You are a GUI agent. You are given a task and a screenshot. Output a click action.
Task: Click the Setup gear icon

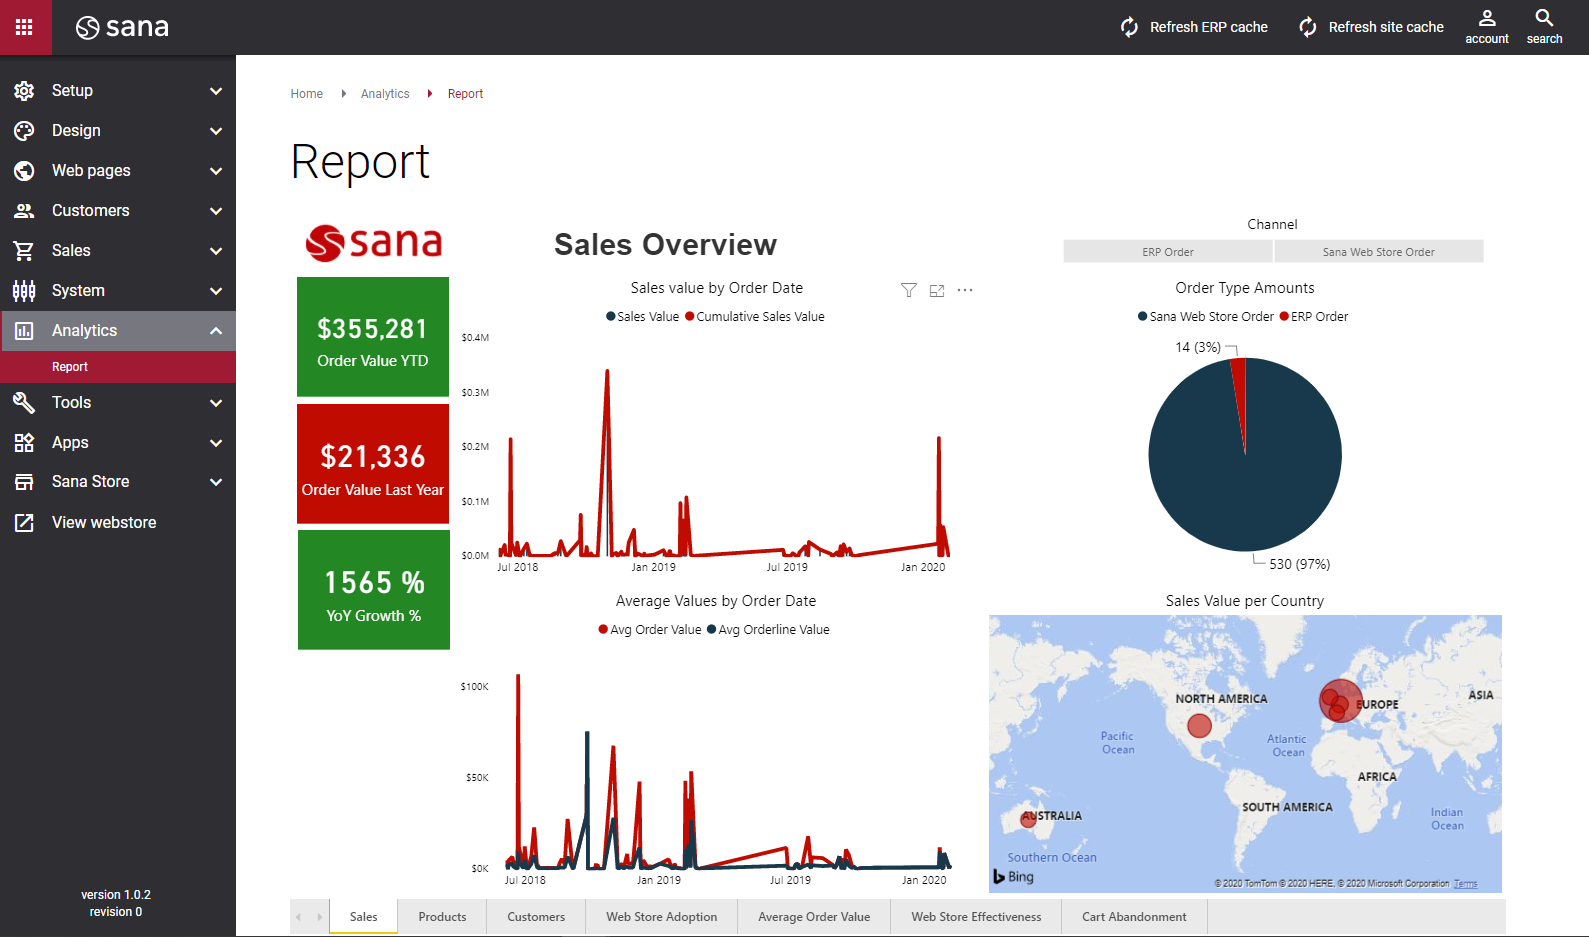24,91
